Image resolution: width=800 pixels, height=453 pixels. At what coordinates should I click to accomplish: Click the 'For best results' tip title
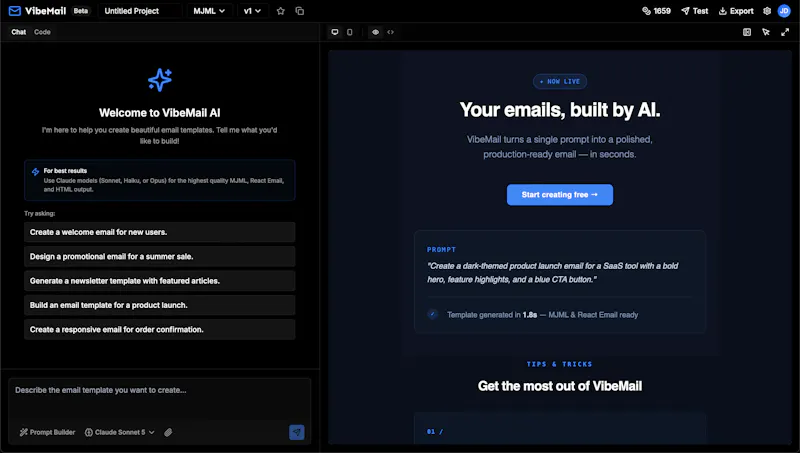[65, 171]
